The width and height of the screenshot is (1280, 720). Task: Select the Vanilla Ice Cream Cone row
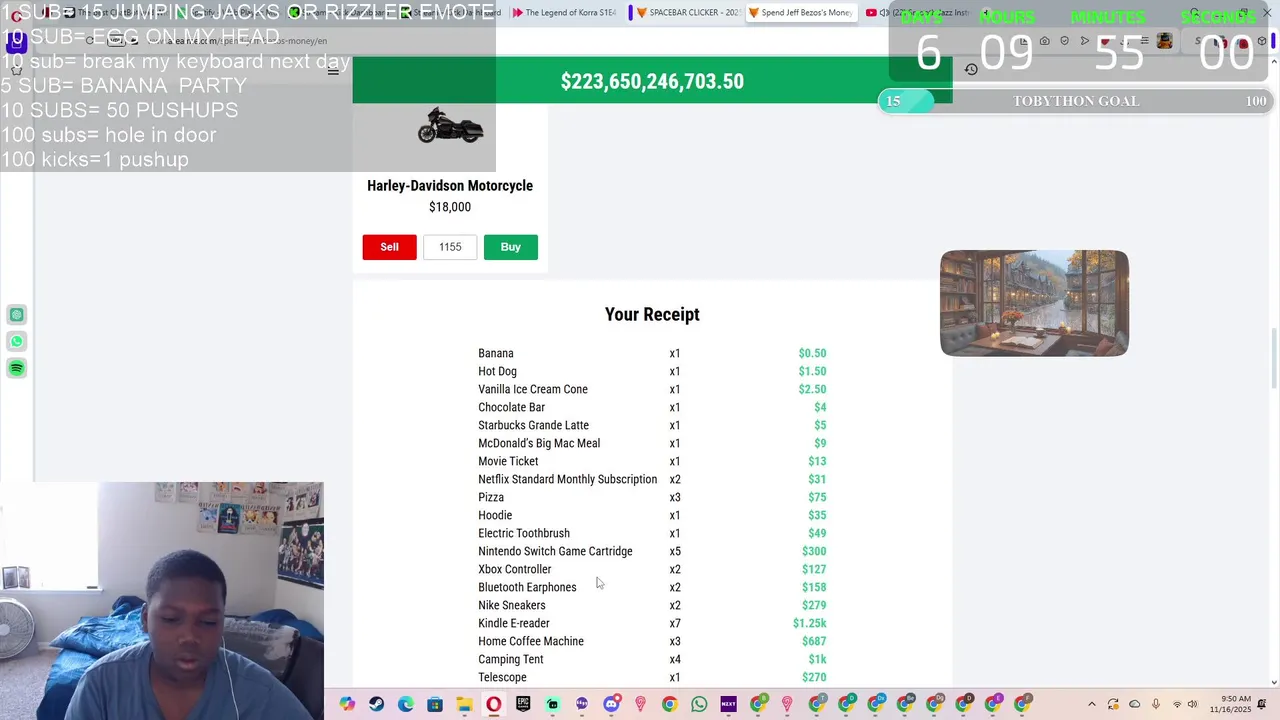pos(652,389)
